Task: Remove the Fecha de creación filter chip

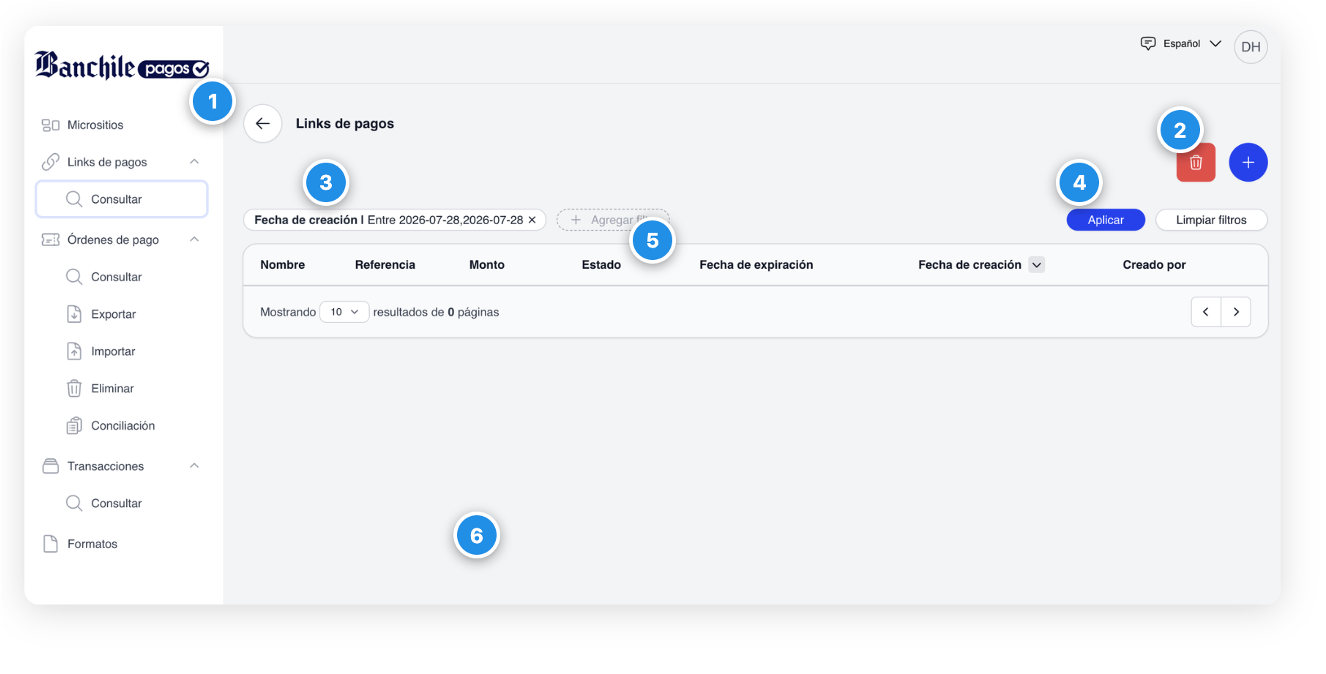Action: click(532, 220)
